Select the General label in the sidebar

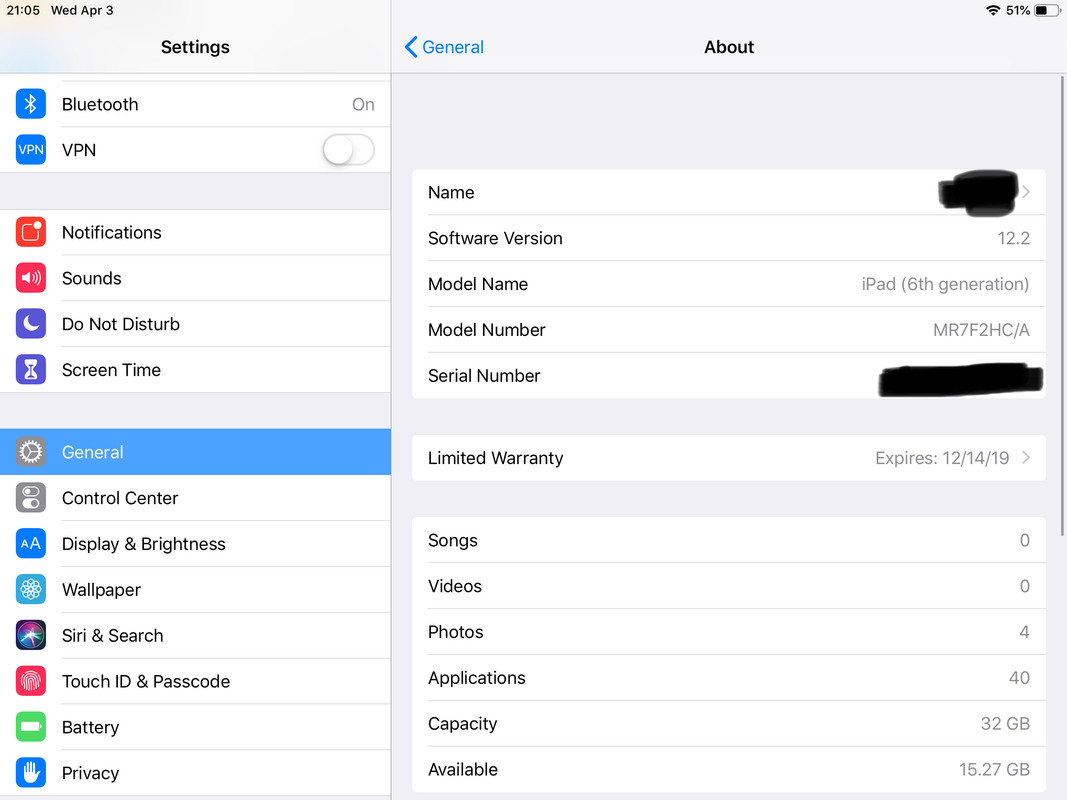[93, 452]
